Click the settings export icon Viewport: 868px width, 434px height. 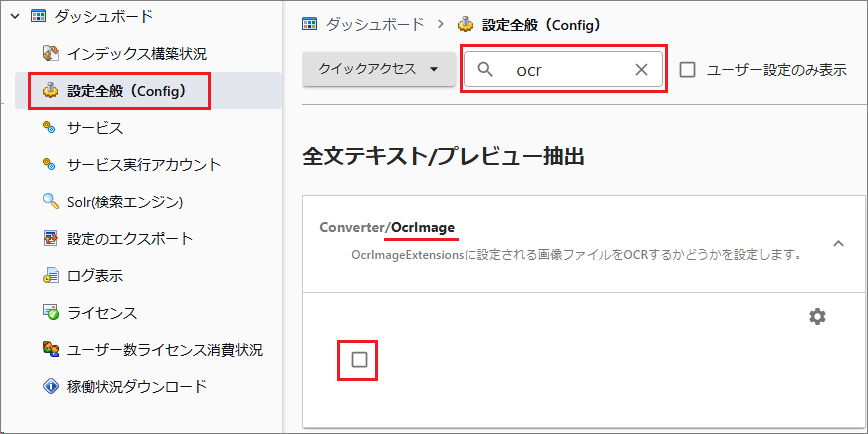tap(50, 239)
